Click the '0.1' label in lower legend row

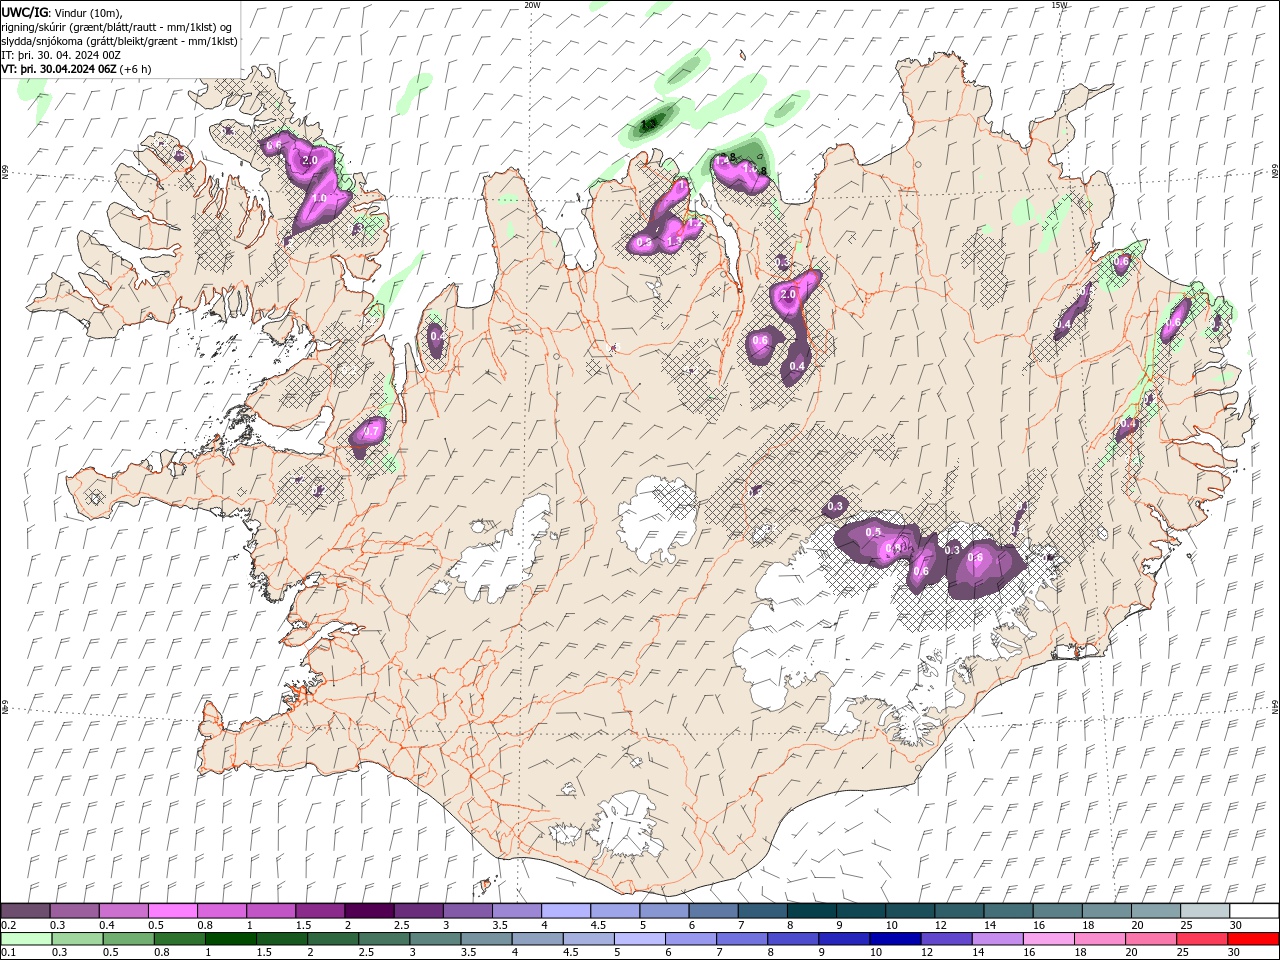[9, 953]
